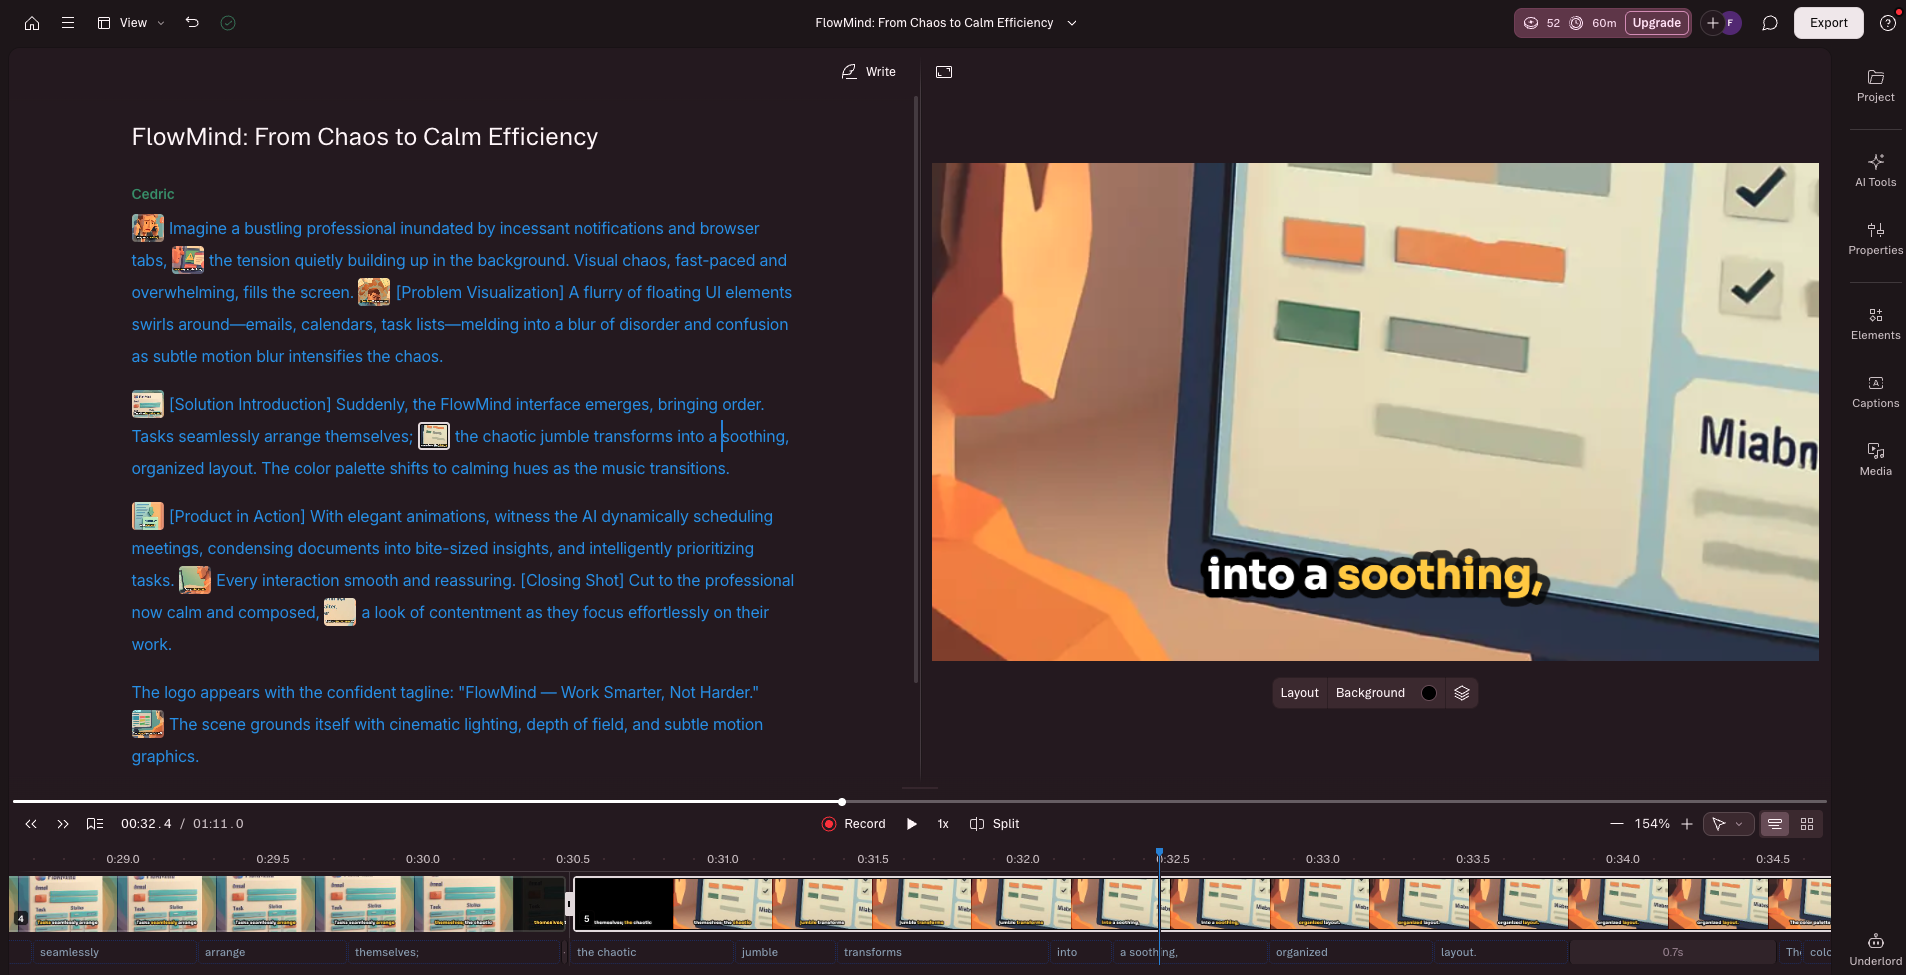Click the Export button
1906x975 pixels.
point(1827,22)
